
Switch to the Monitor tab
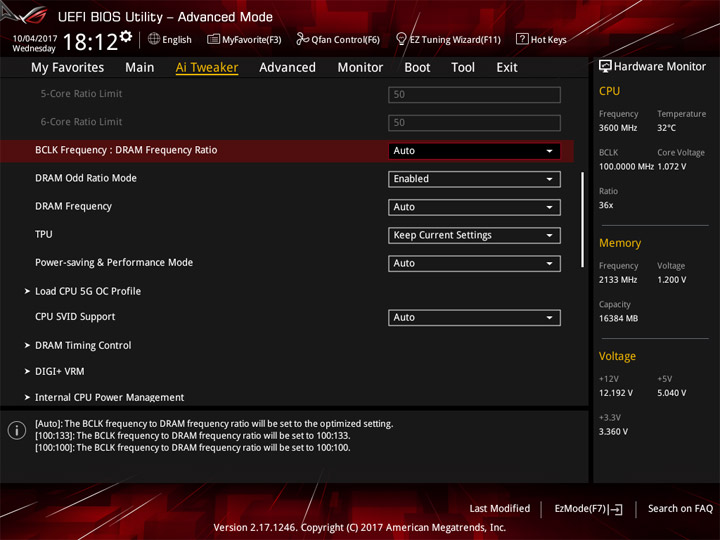[x=360, y=68]
